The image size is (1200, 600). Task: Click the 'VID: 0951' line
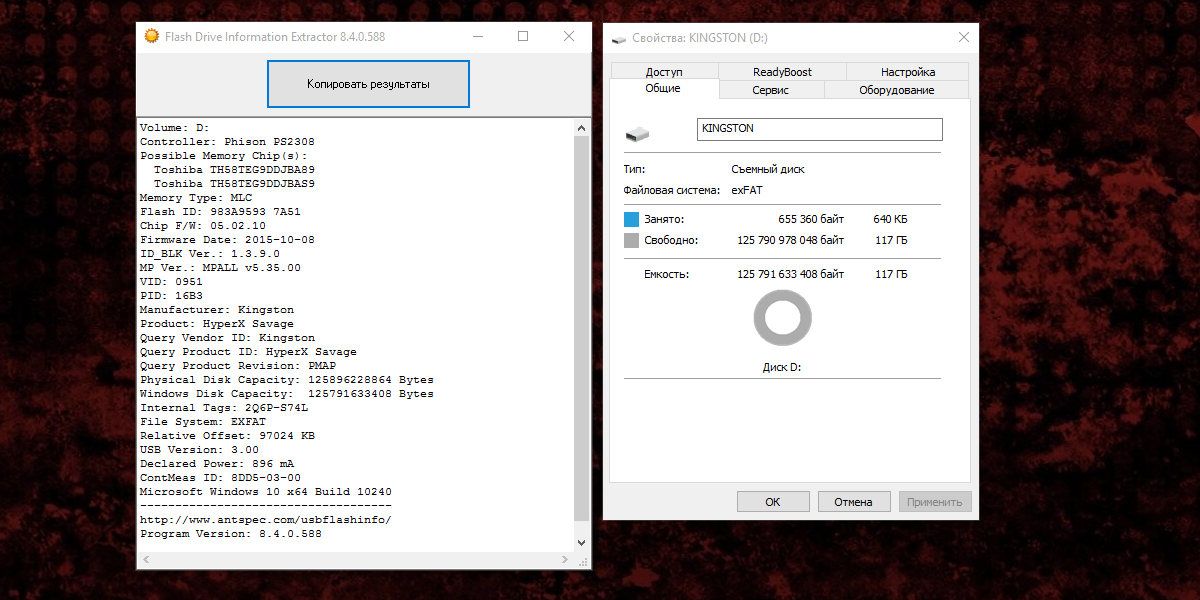click(171, 282)
